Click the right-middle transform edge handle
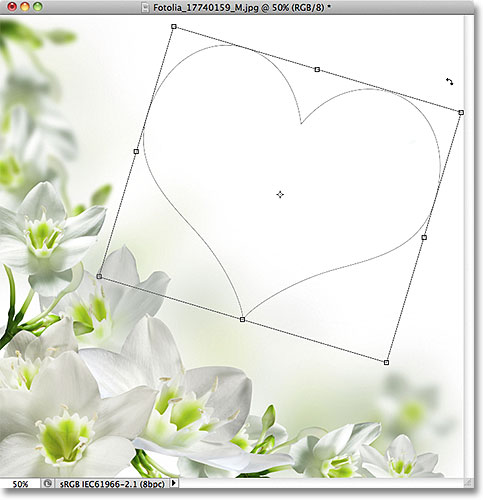 tap(424, 237)
